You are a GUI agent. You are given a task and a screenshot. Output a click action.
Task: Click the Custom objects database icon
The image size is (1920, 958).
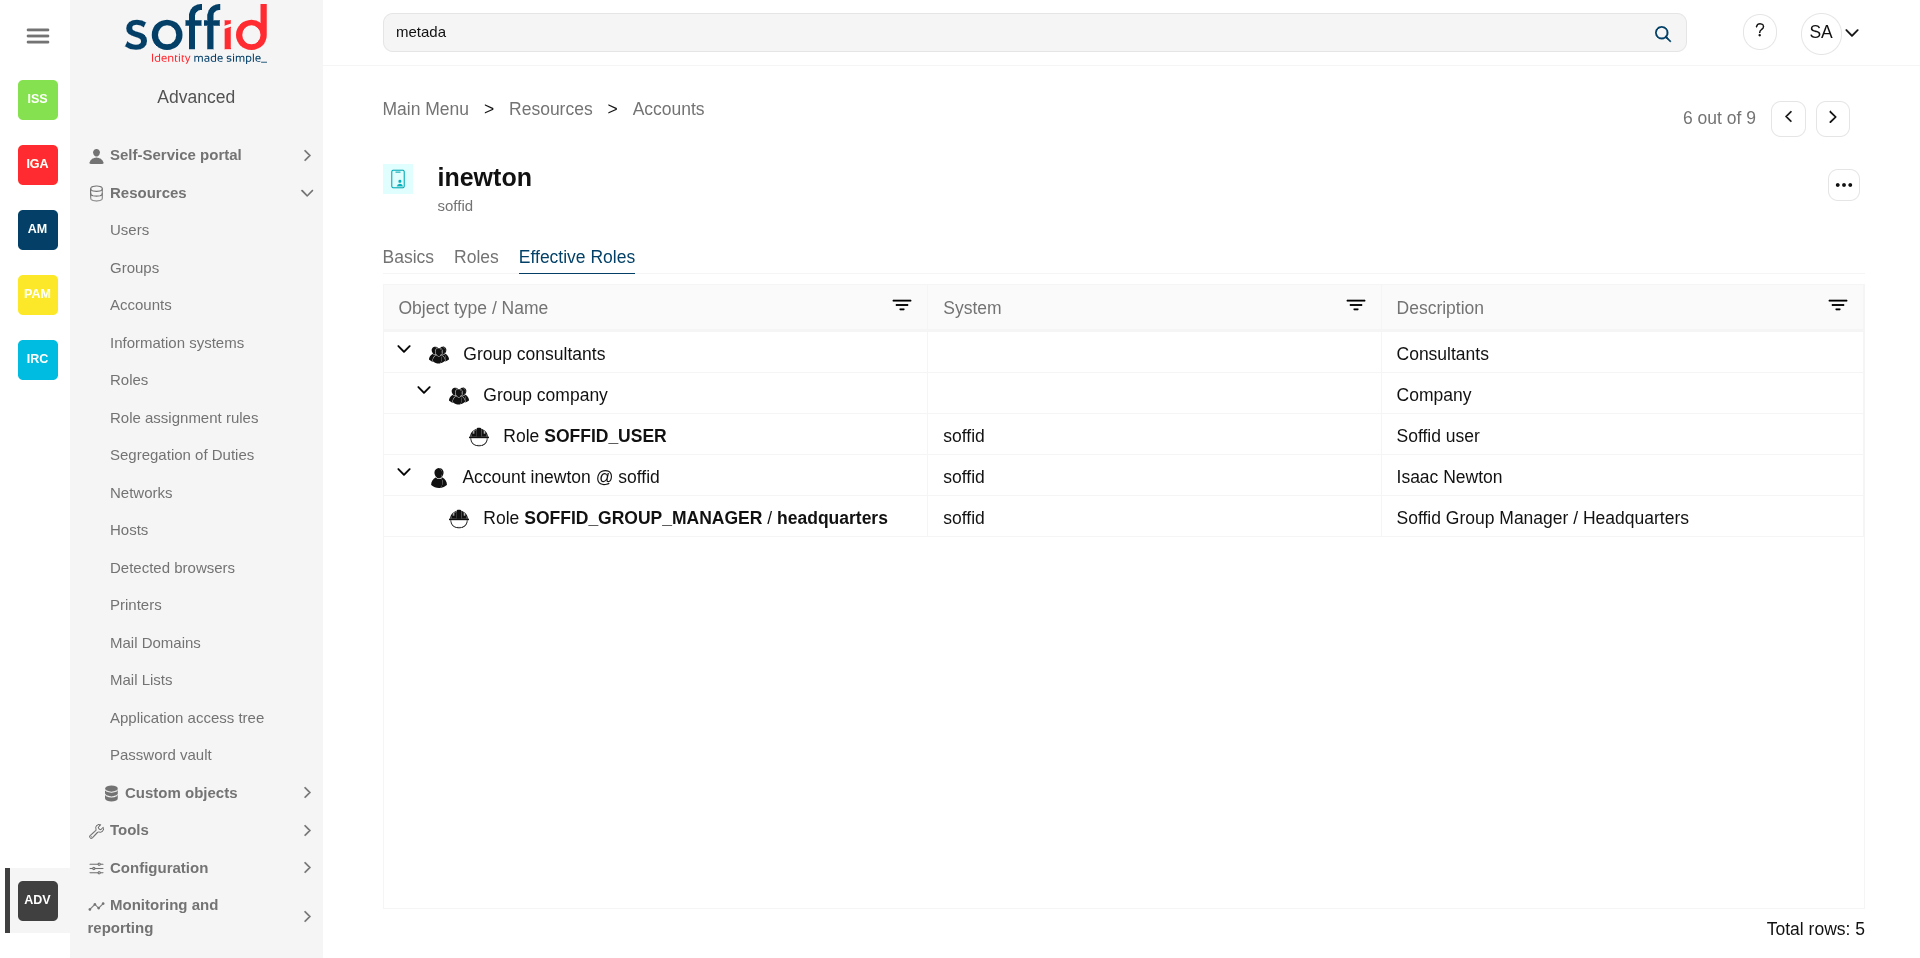click(112, 793)
